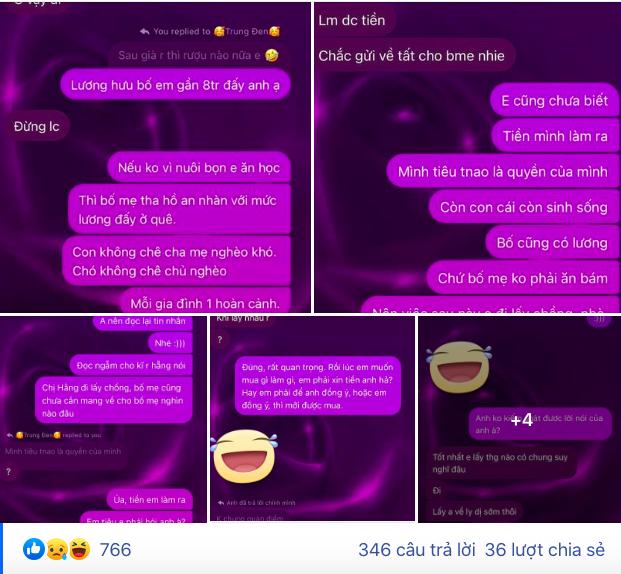Screen dimensions: 621x574
Task: Click the sad crying reaction icon
Action: [57, 549]
